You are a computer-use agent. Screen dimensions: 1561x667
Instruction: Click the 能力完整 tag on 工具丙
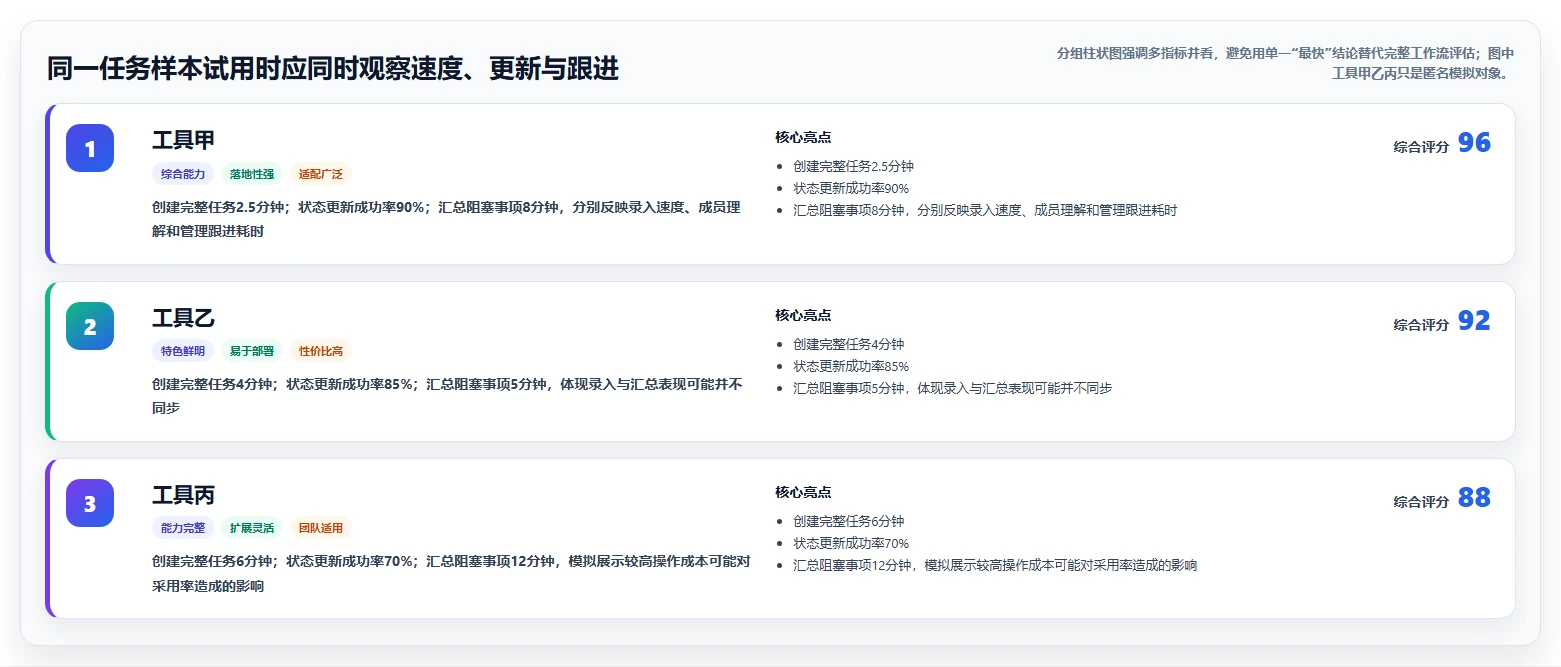coord(183,528)
